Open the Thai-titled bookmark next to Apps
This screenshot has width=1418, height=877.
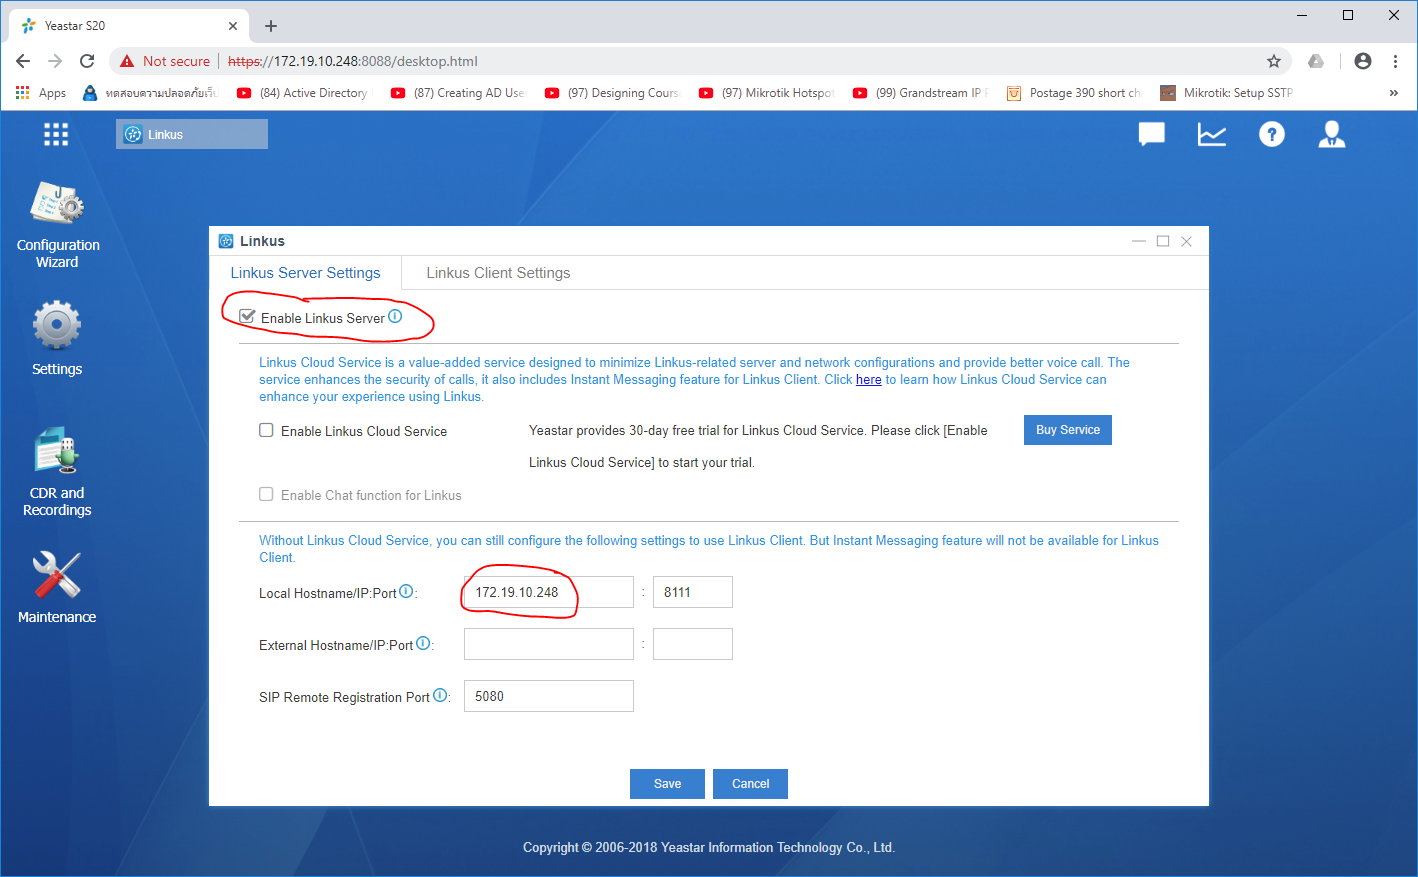tap(150, 93)
